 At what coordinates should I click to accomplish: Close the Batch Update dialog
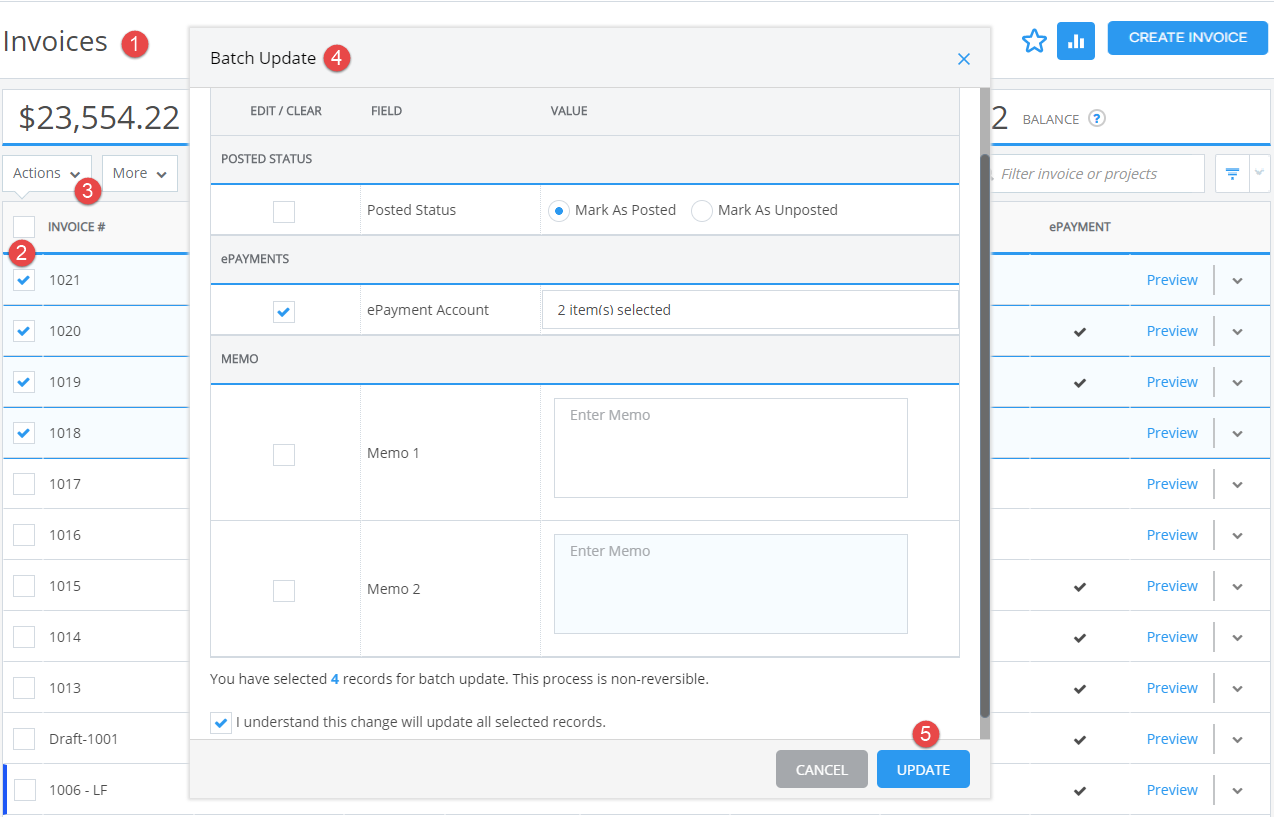pyautogui.click(x=964, y=59)
